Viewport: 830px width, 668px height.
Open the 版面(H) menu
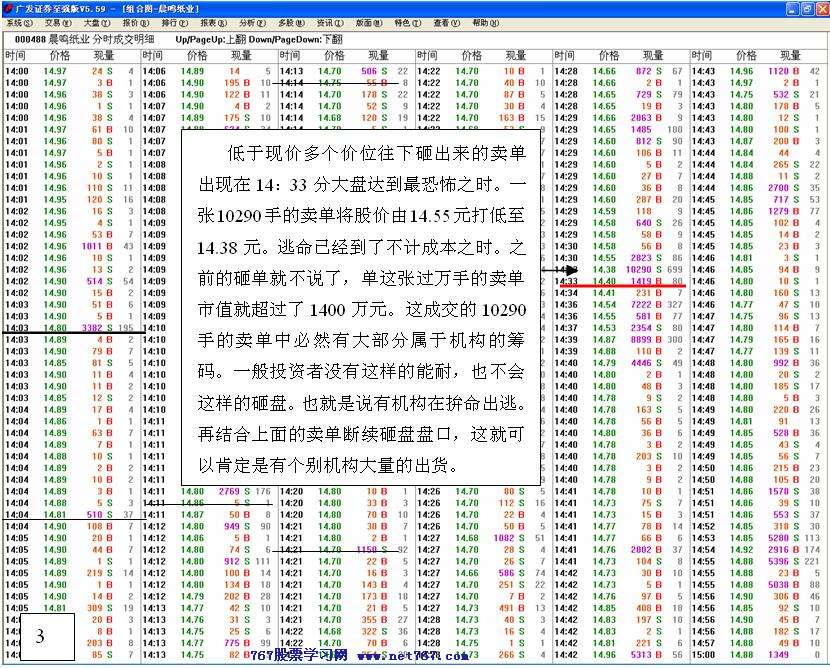369,23
